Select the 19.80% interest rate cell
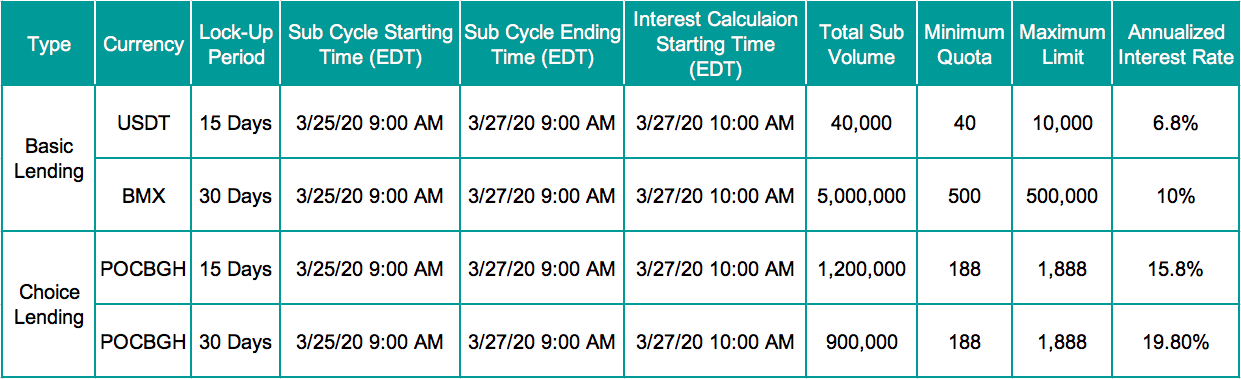The height and width of the screenshot is (379, 1241). point(1176,342)
